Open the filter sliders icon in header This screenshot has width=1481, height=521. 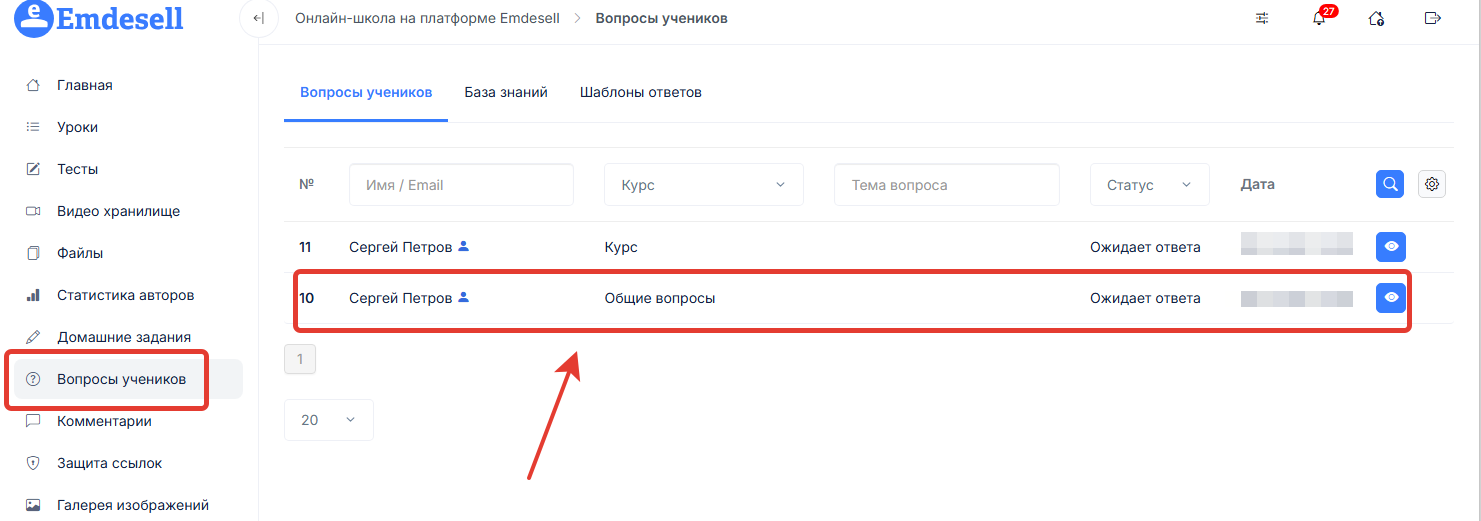[1262, 19]
